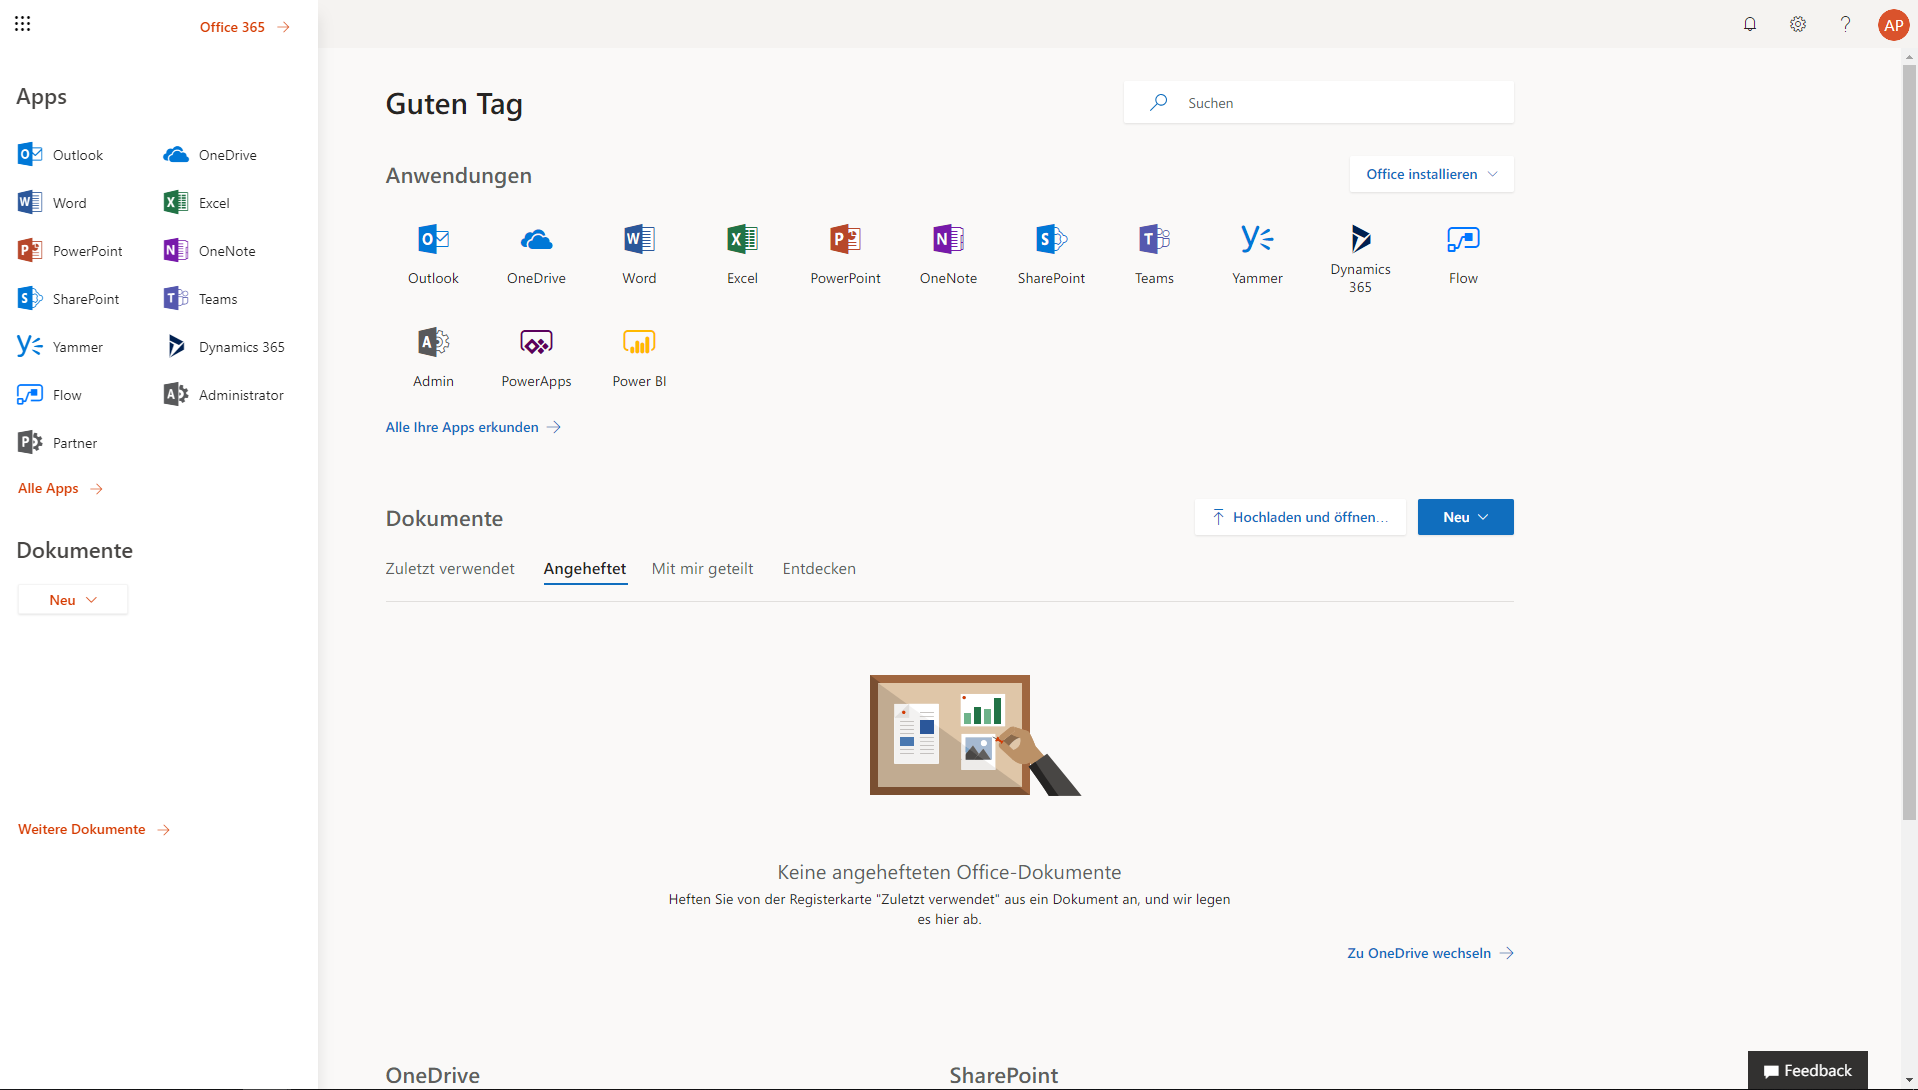Open Yammer in Anwendungen grid
1918x1090 pixels.
point(1257,255)
